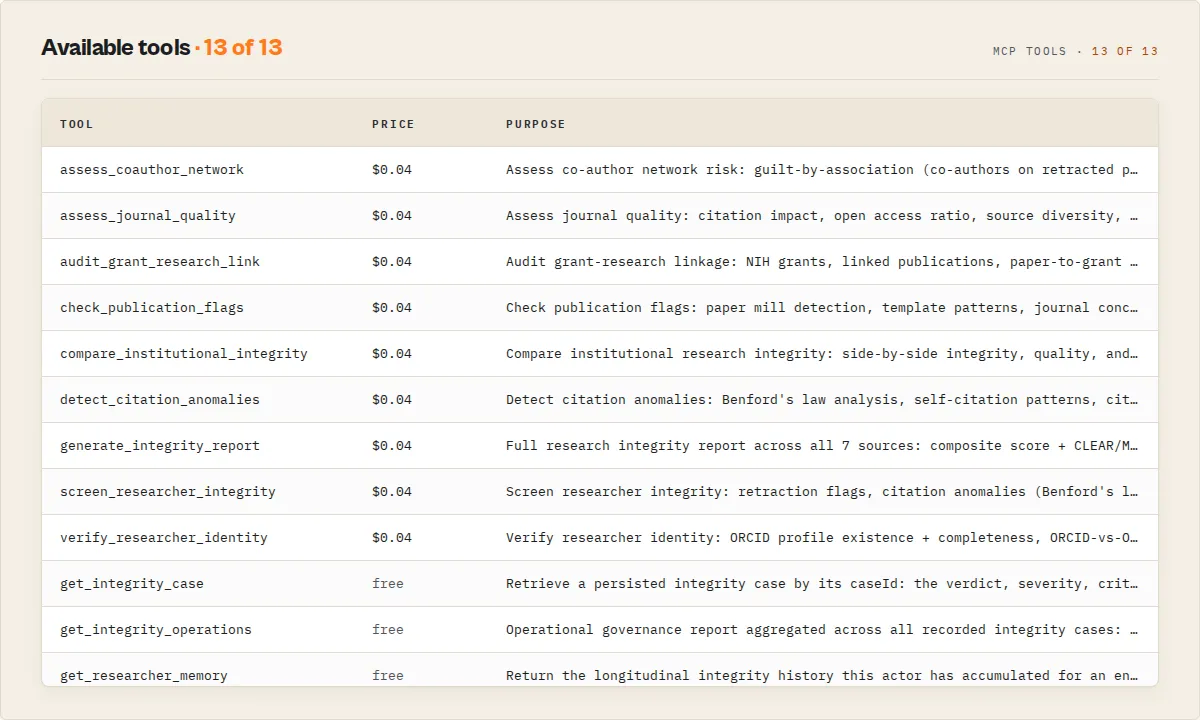
Task: Click the orange 13 of 13 count in heading
Action: coord(243,47)
